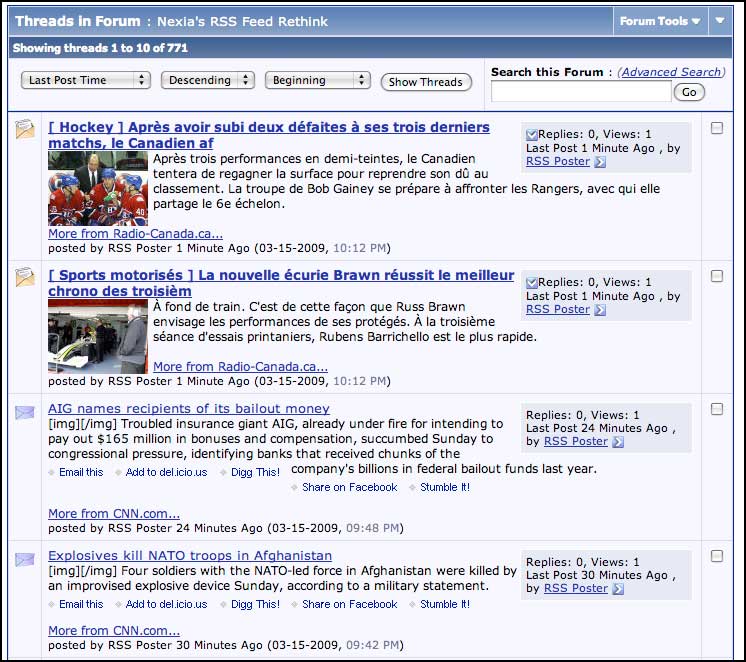
Task: Click the Sports motorisés thread folder icon
Action: (x=25, y=277)
